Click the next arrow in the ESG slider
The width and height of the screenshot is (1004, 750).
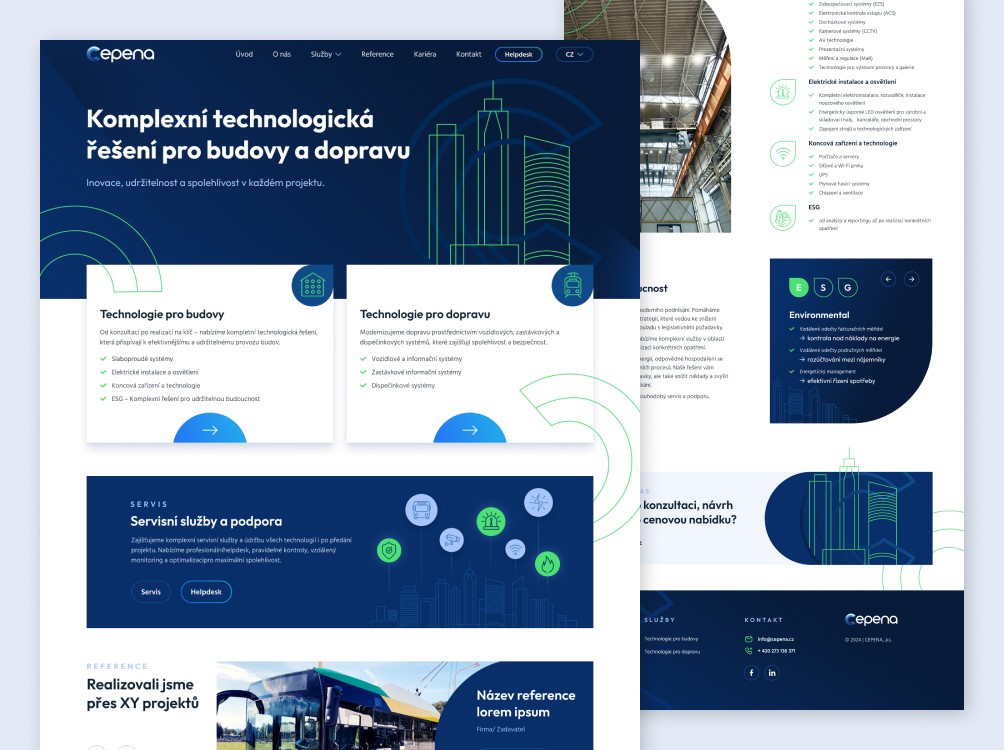click(x=911, y=279)
